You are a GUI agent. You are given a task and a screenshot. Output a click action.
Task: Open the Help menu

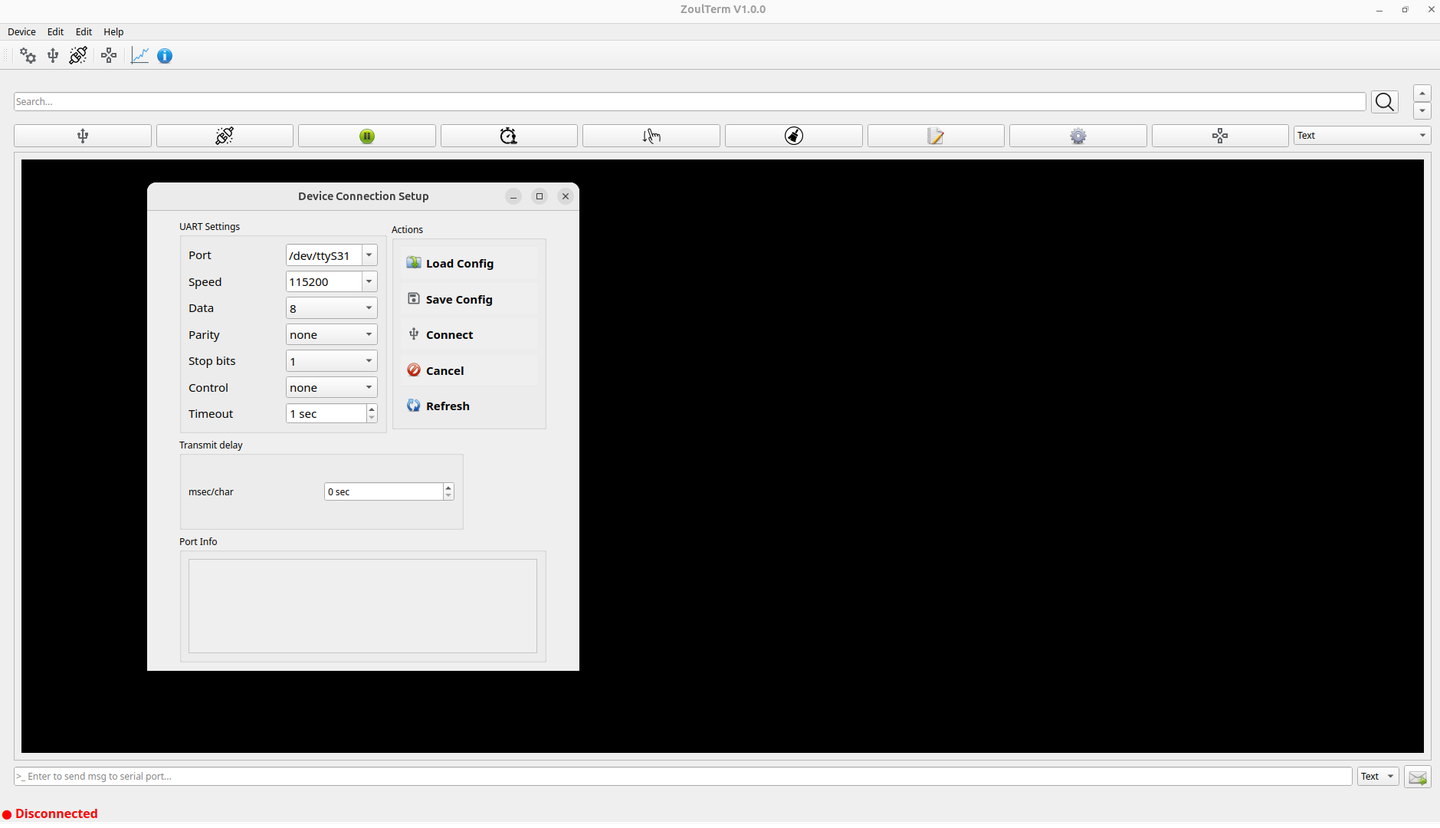pyautogui.click(x=114, y=32)
